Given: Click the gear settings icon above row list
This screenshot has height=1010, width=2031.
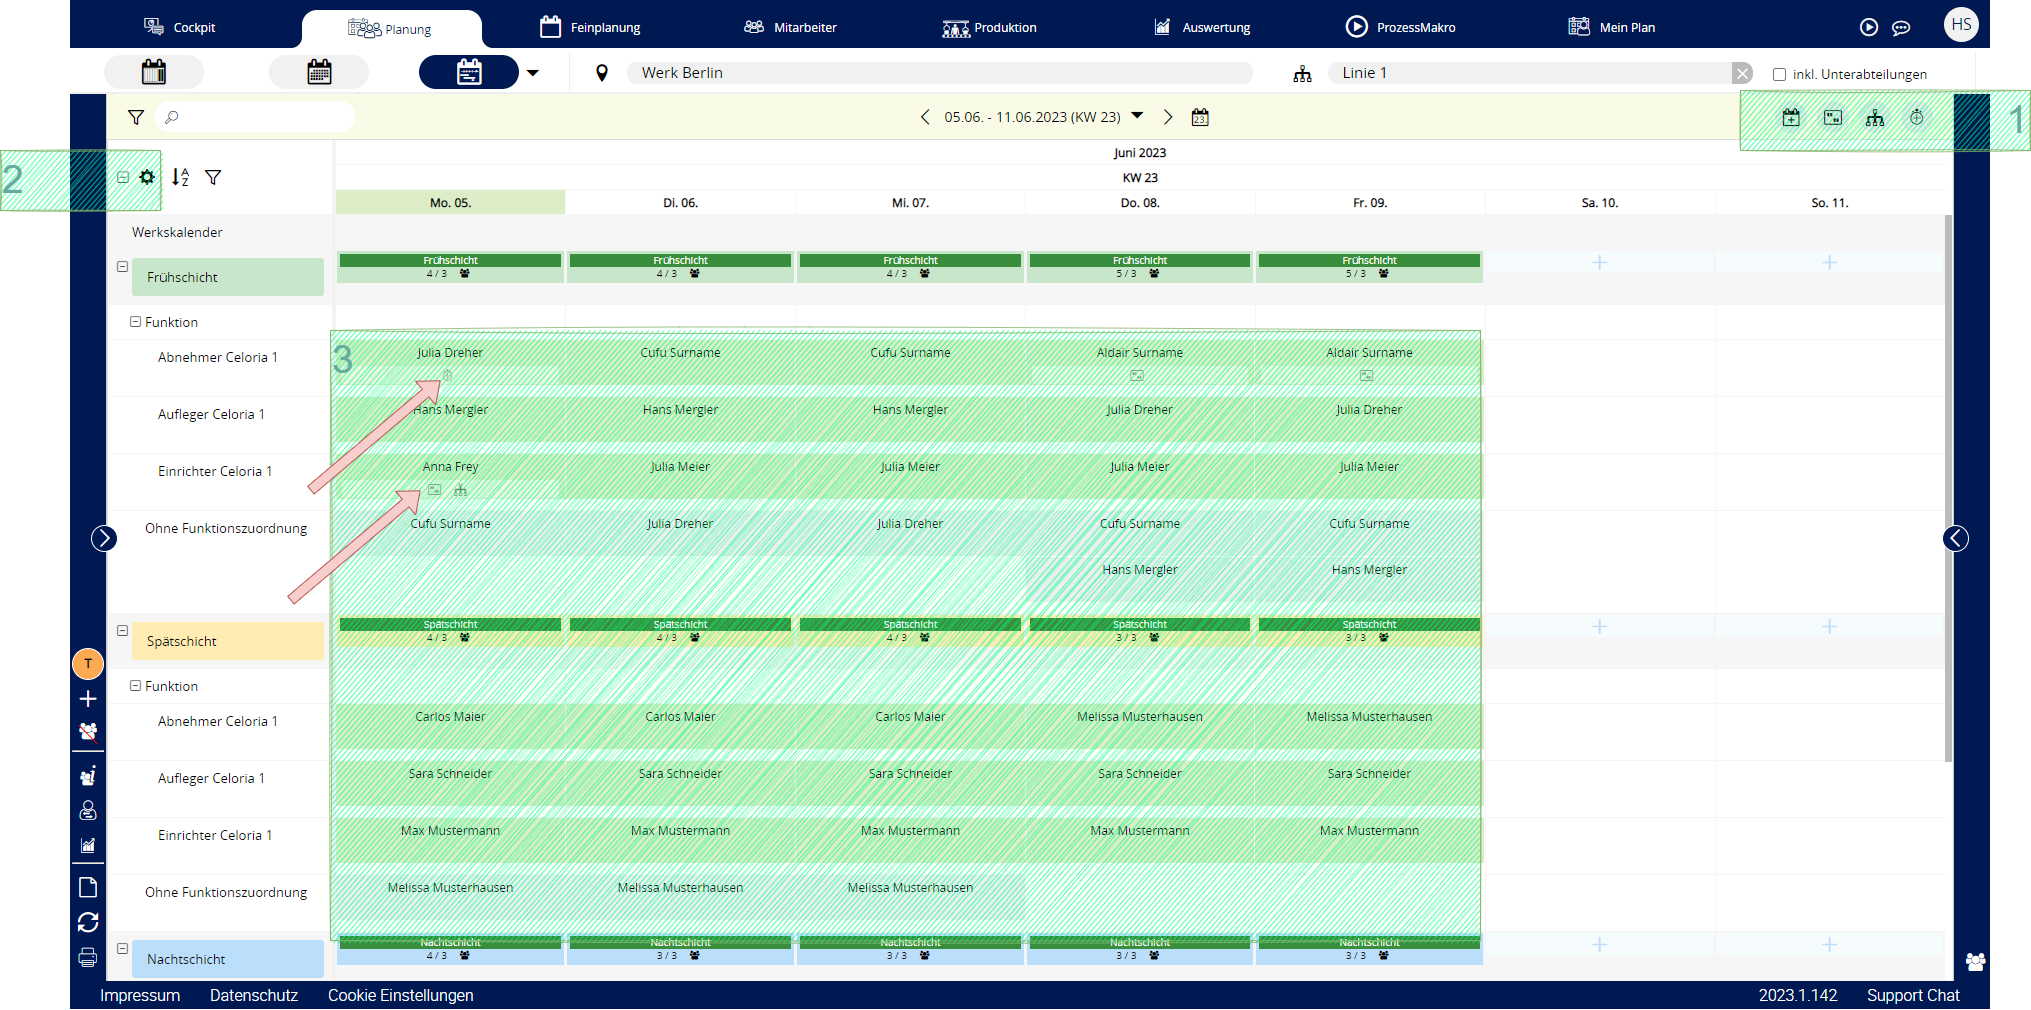Looking at the screenshot, I should (147, 177).
